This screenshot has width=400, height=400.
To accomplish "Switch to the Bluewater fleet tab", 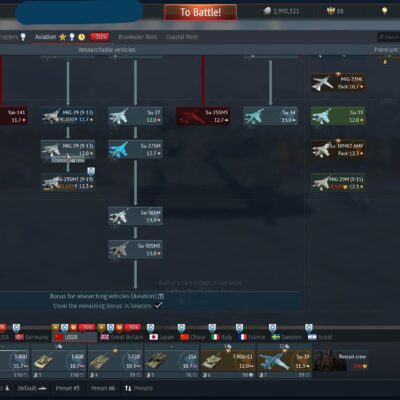I will tap(138, 37).
